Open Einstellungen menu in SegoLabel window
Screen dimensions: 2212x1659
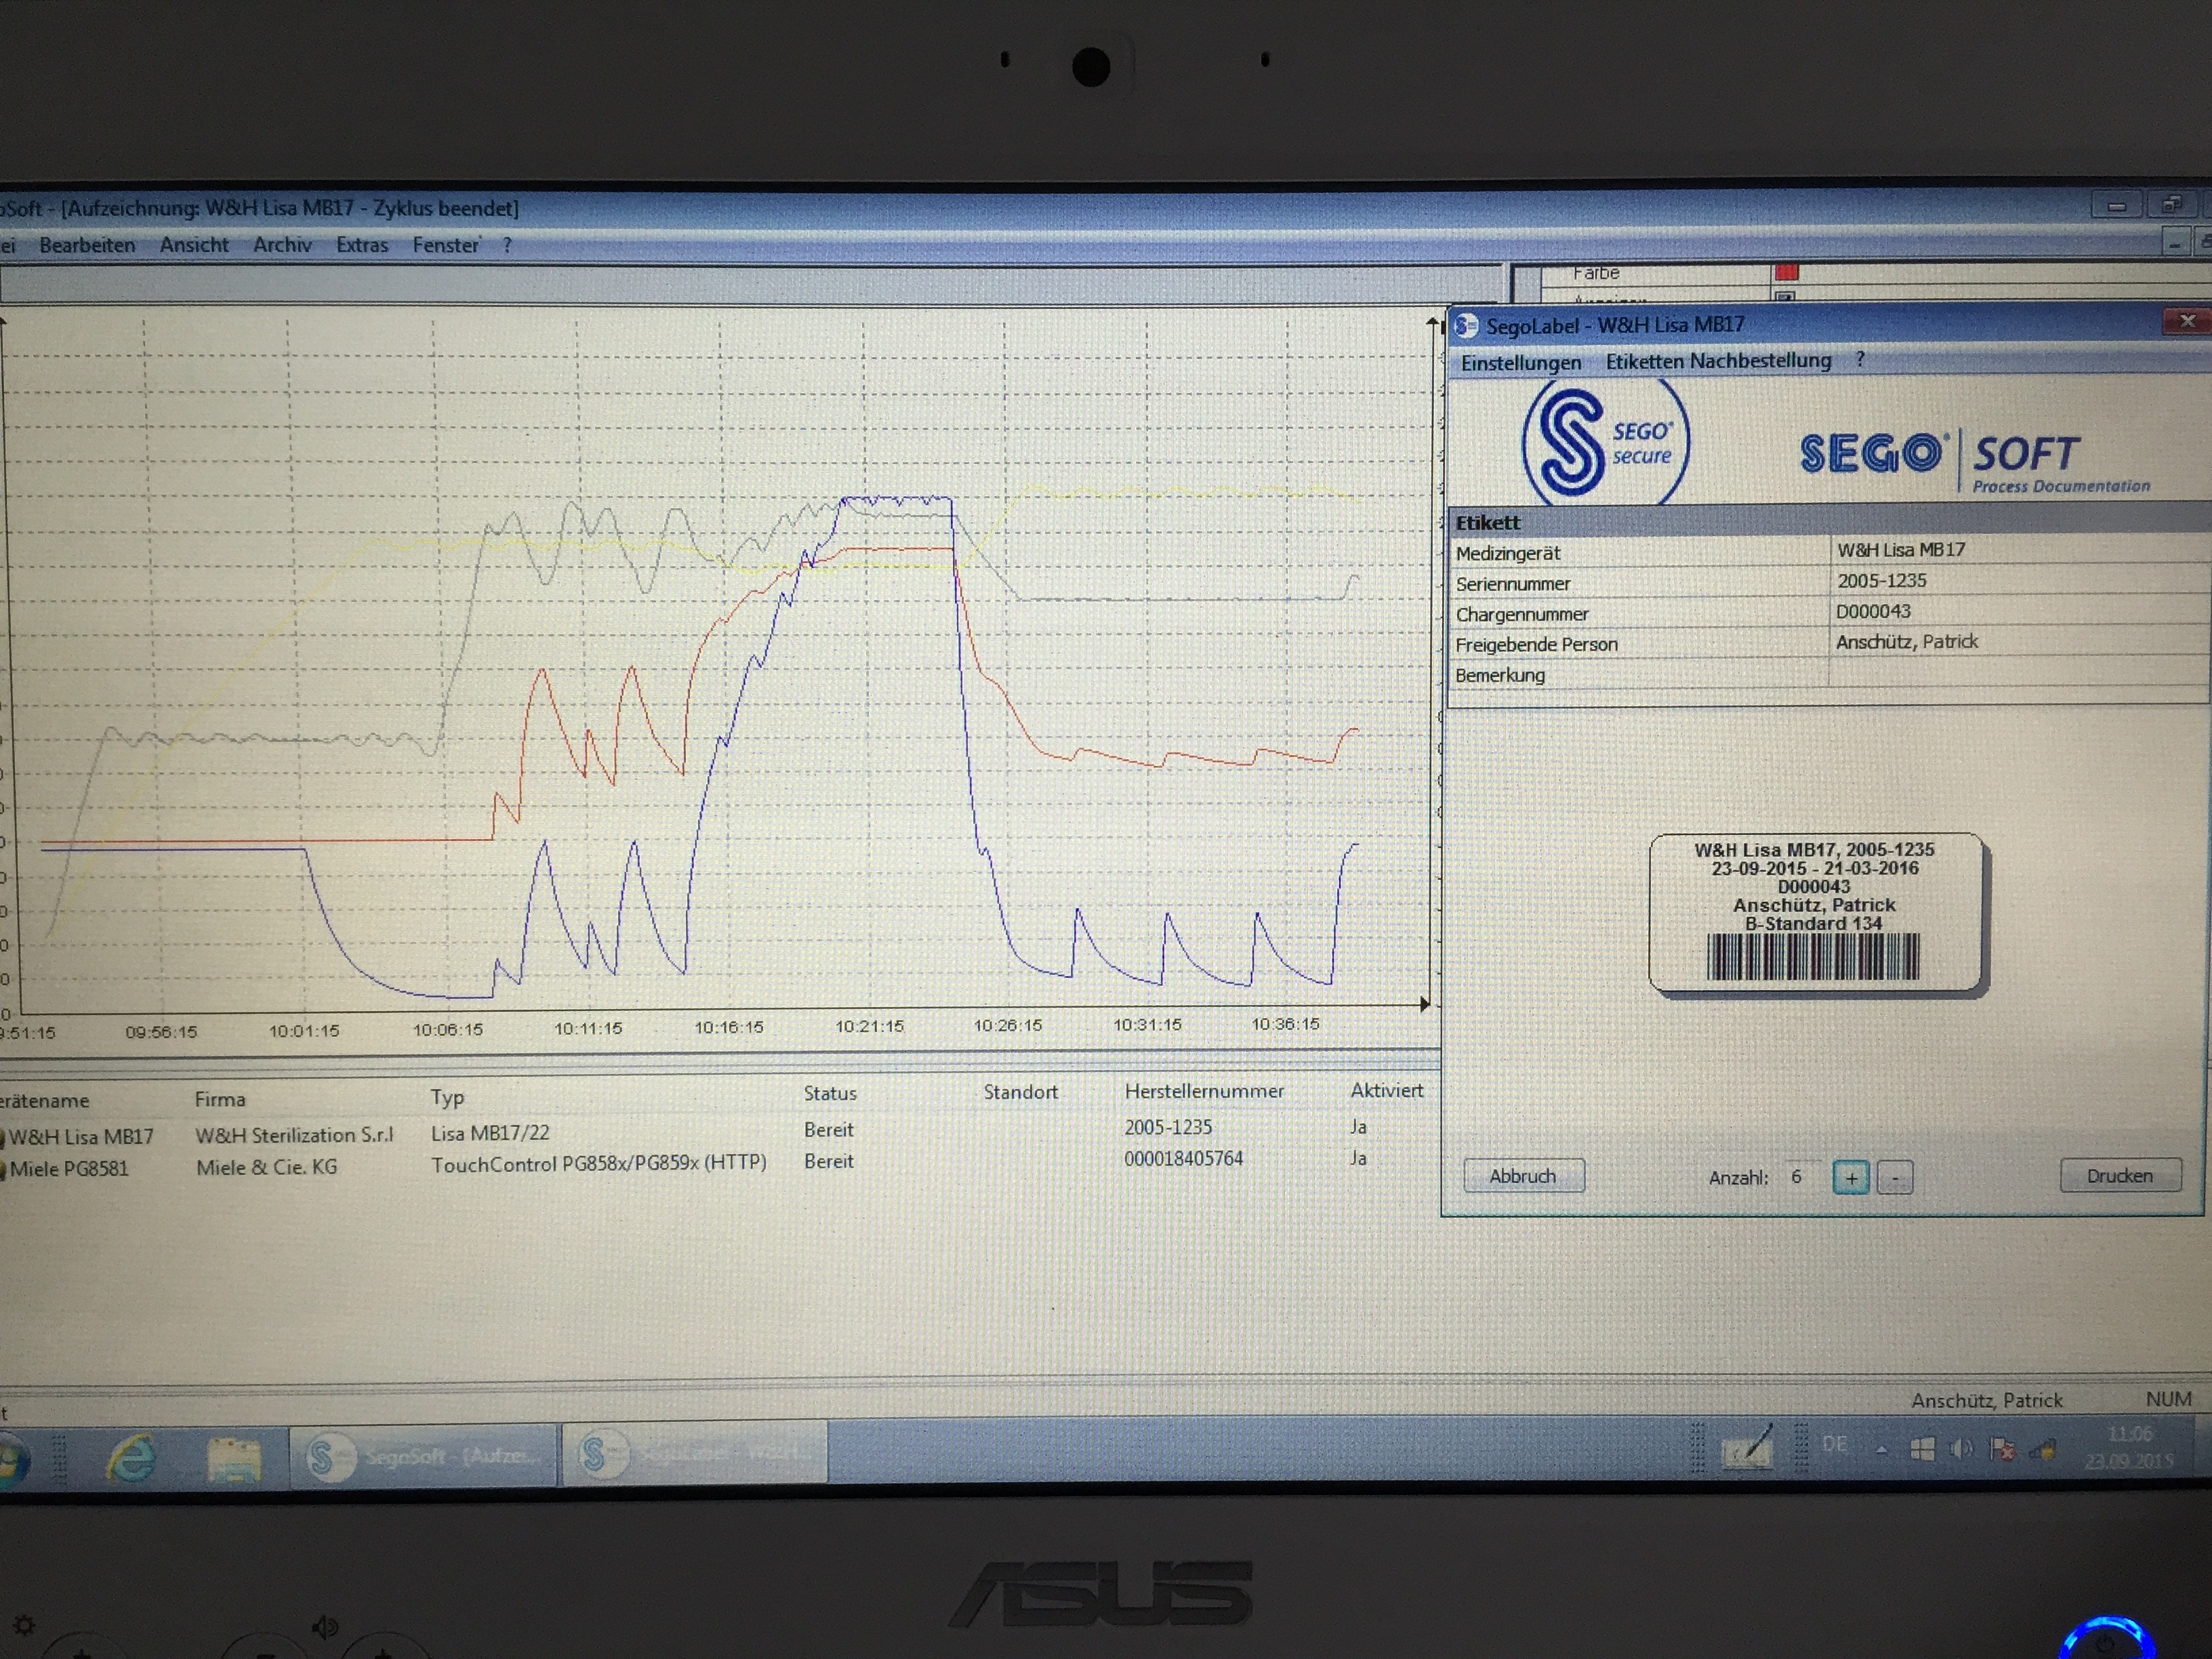pos(1521,362)
